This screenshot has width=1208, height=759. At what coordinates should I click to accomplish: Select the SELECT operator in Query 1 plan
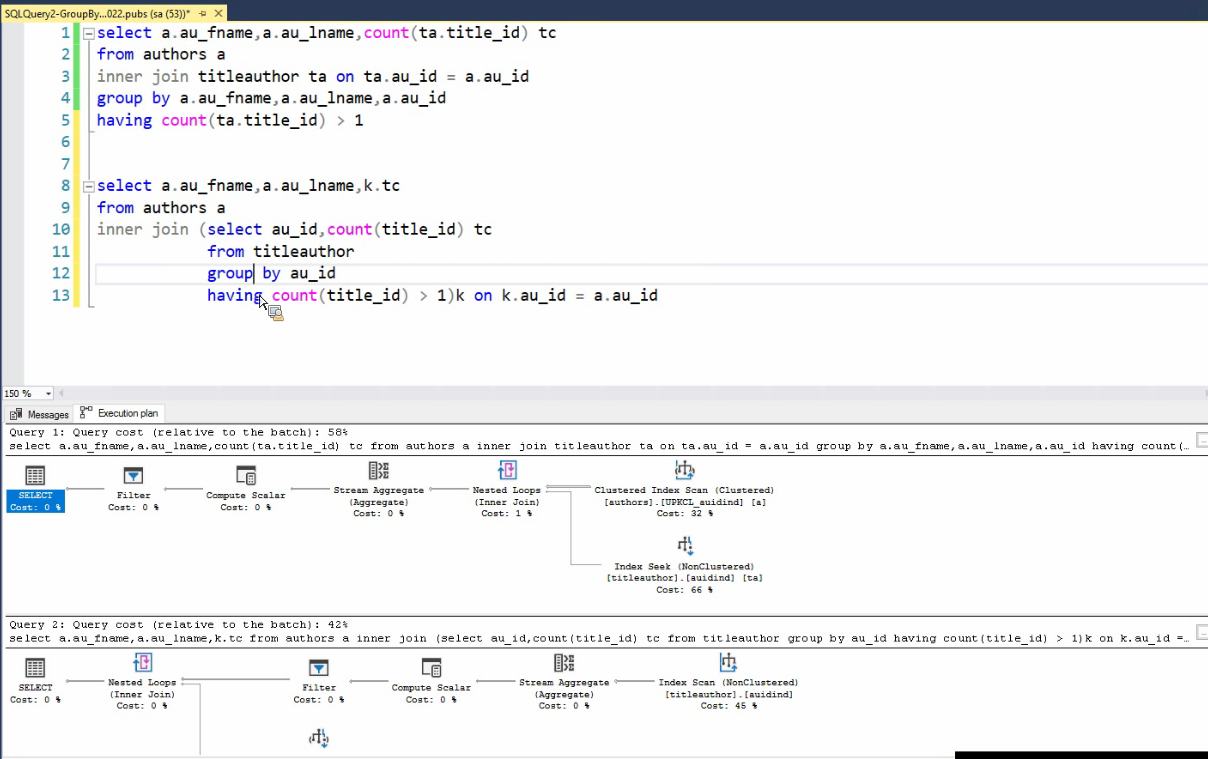coord(35,488)
